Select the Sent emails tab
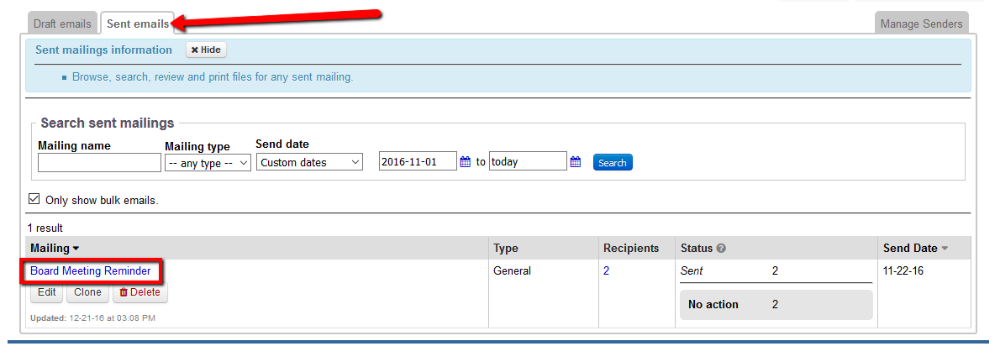Viewport: 1000px width, 362px height. (138, 24)
